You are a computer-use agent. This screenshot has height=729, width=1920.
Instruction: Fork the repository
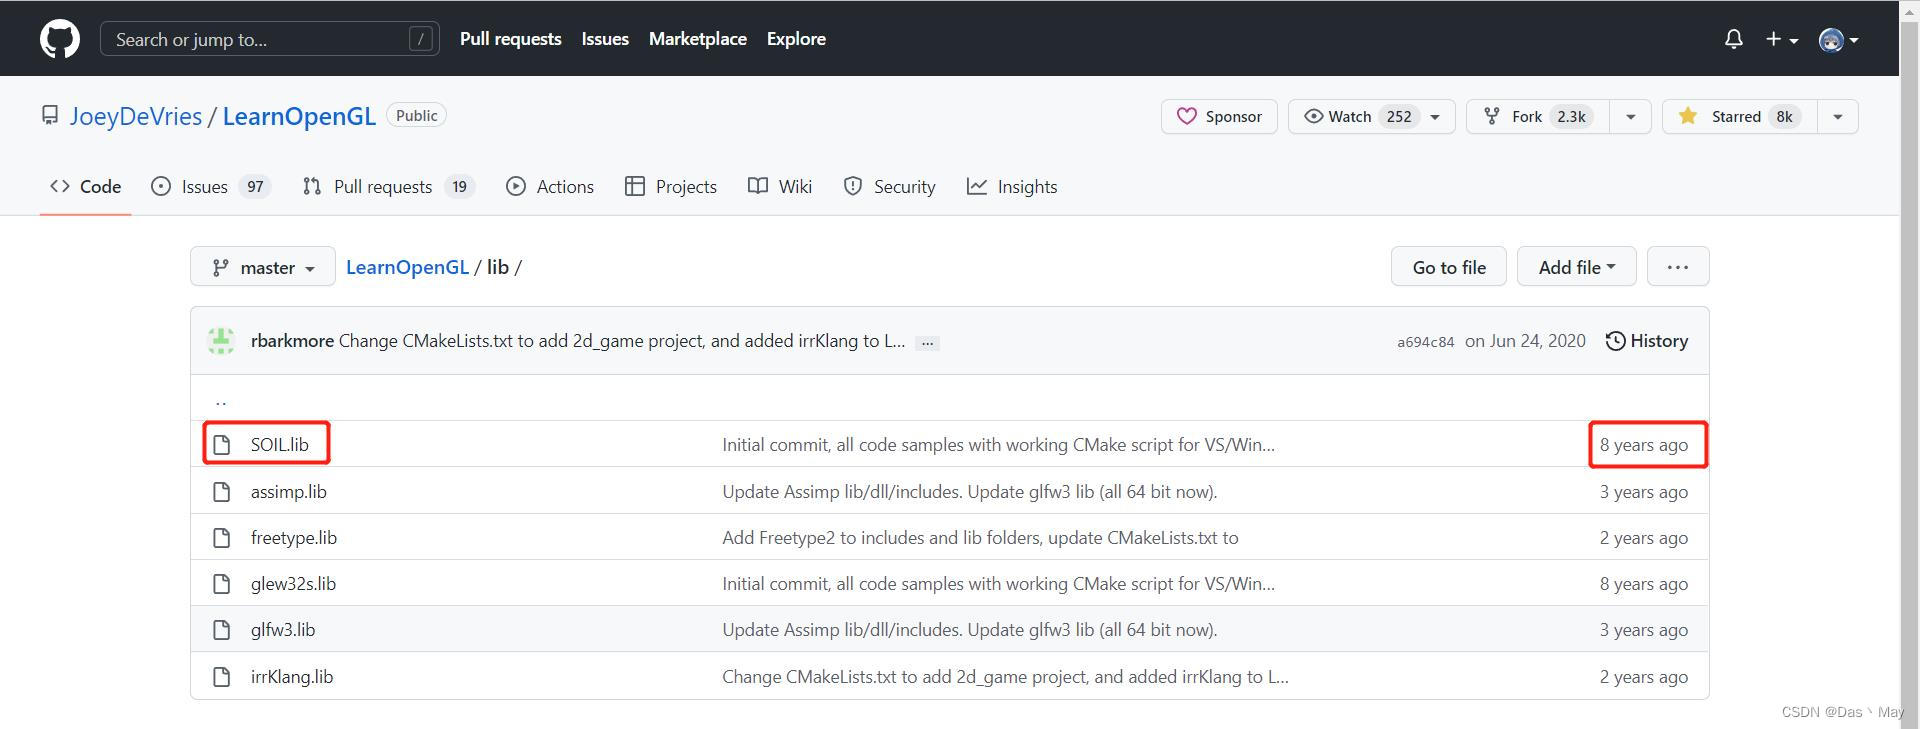click(1538, 116)
